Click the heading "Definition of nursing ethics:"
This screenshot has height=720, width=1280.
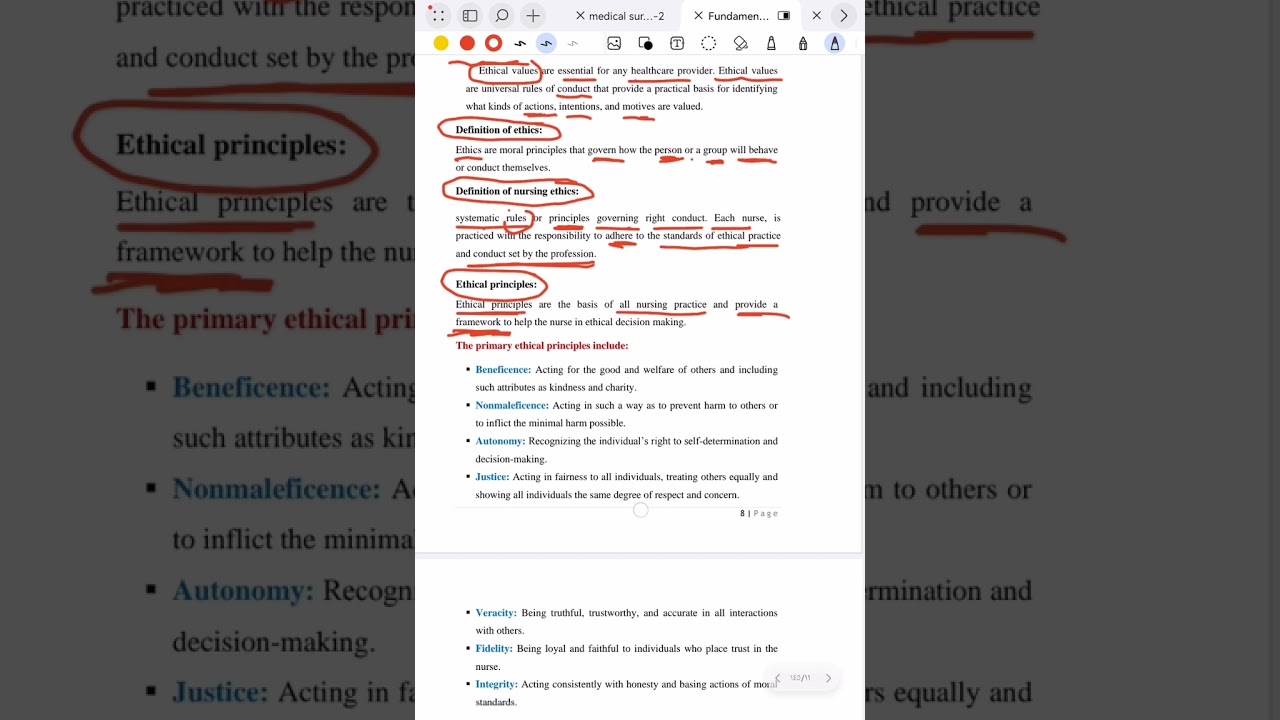click(x=517, y=191)
